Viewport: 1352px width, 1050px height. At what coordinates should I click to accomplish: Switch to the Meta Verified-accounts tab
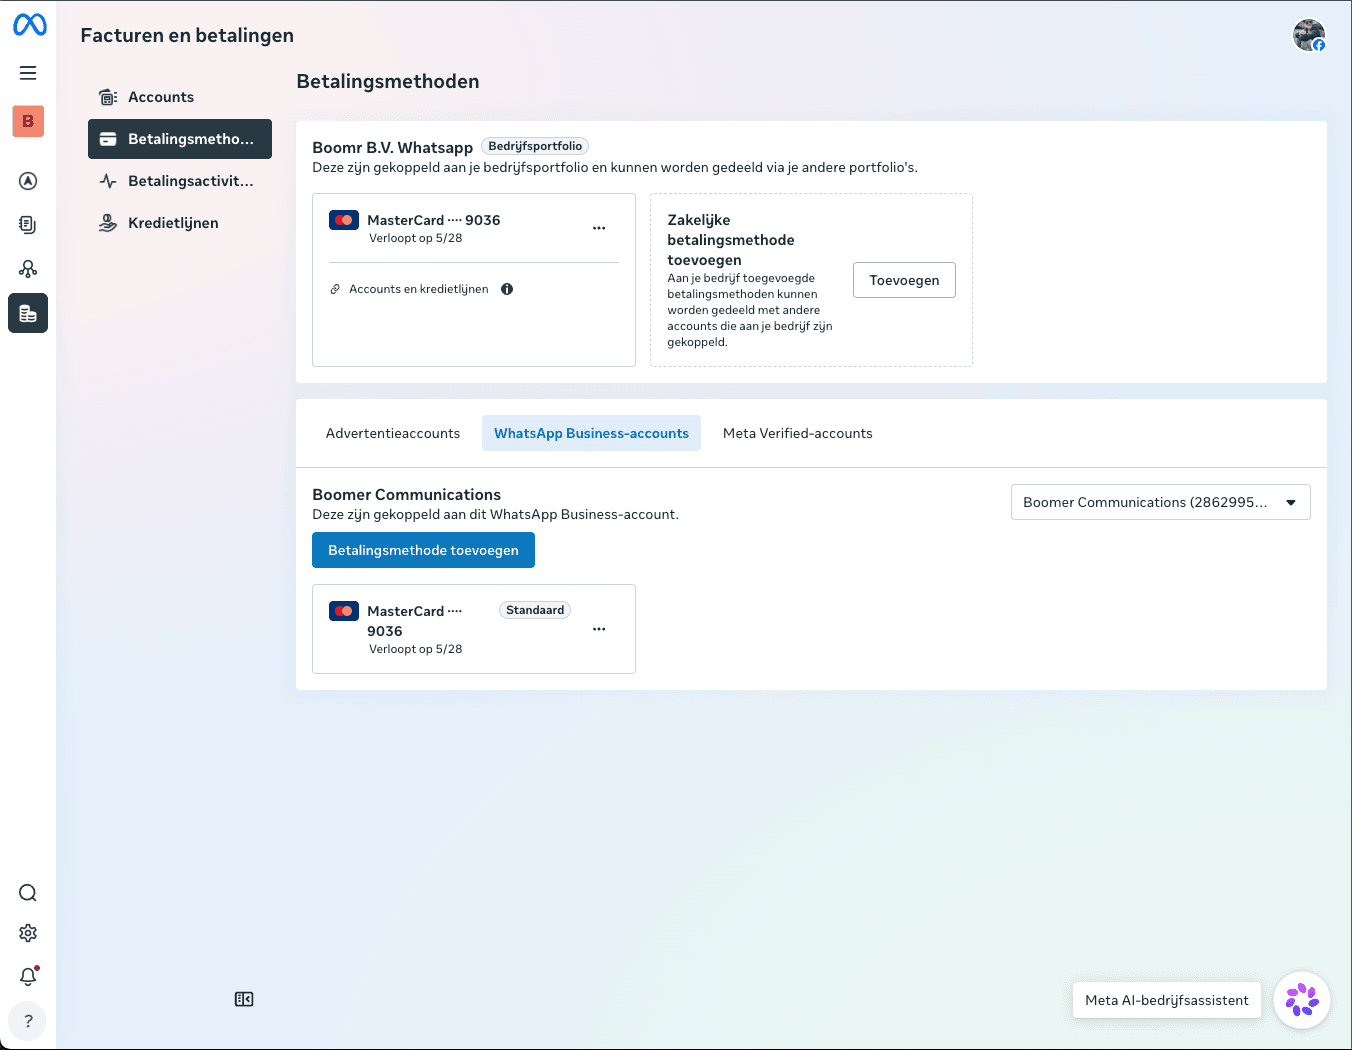(798, 433)
